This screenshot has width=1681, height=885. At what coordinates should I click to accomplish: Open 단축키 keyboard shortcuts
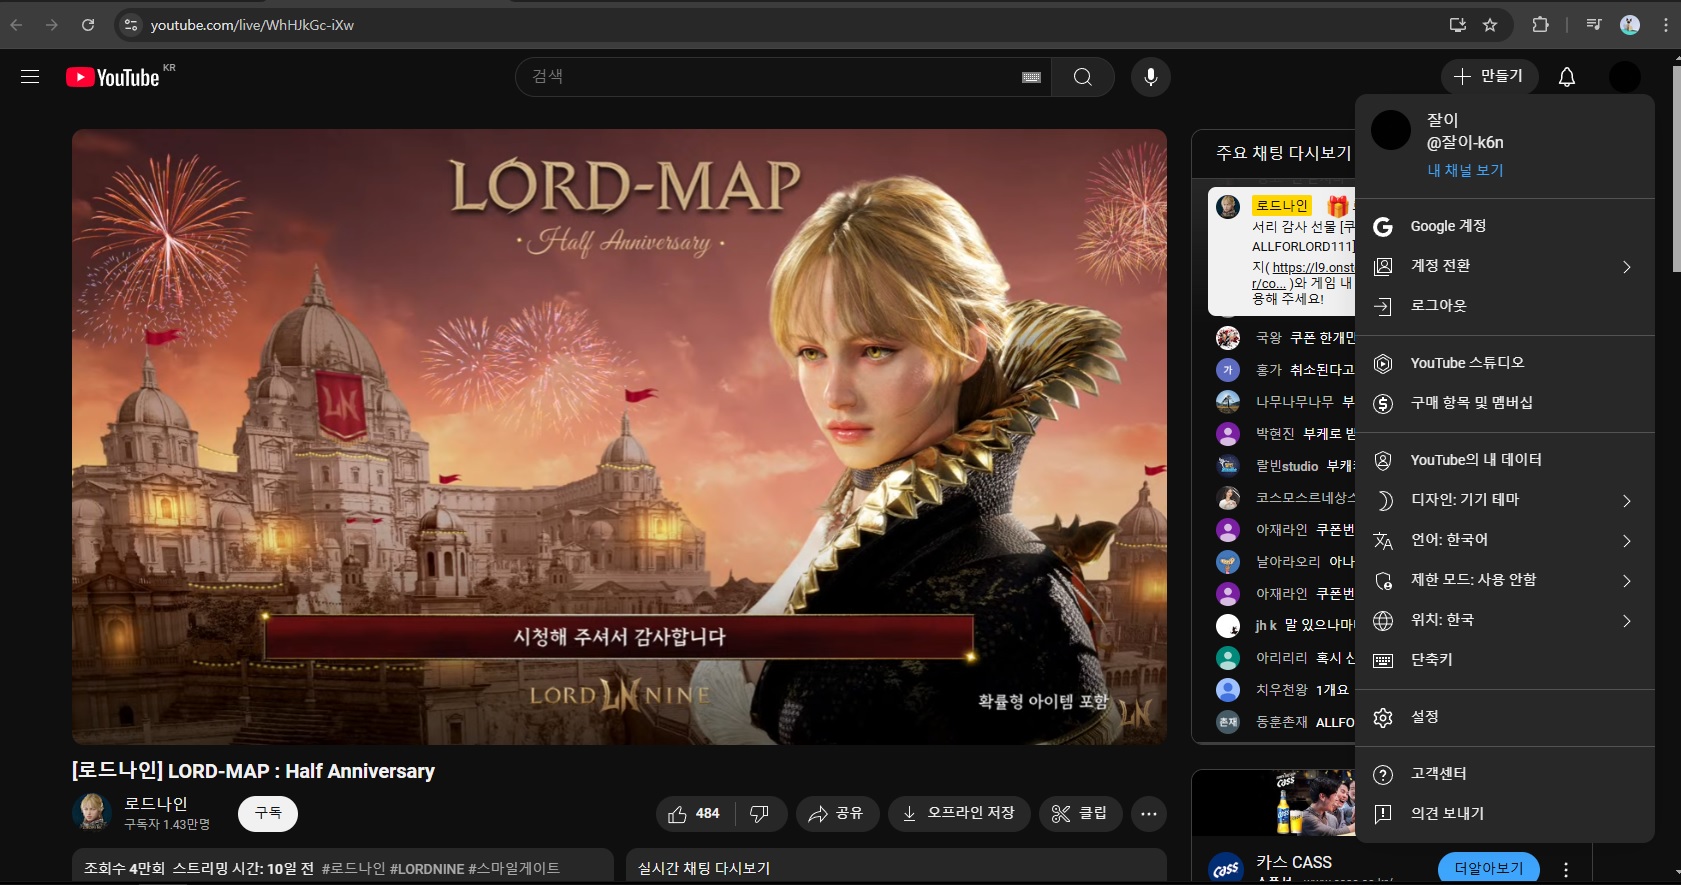coord(1505,660)
